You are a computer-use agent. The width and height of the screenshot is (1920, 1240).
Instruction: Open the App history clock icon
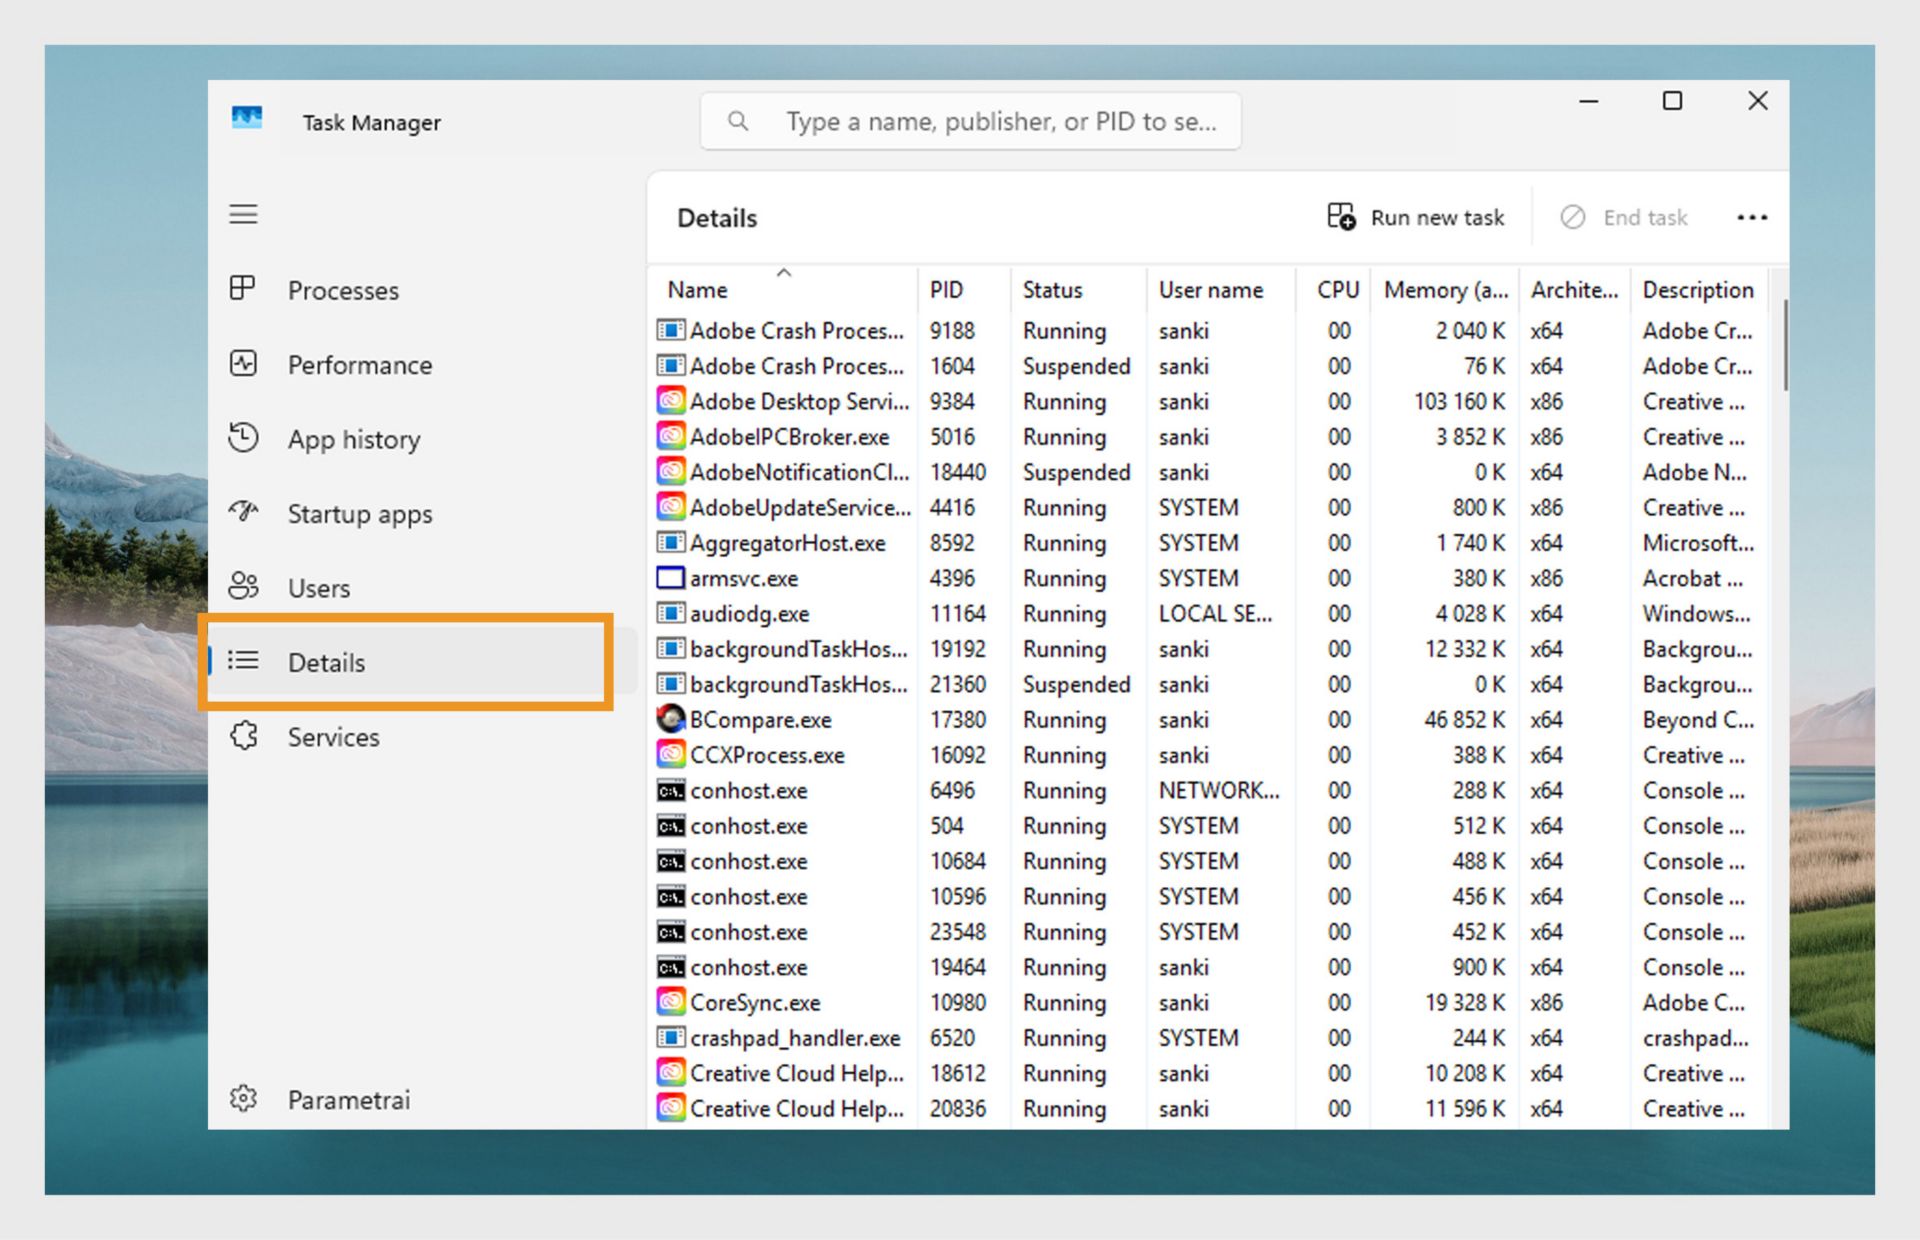[243, 438]
